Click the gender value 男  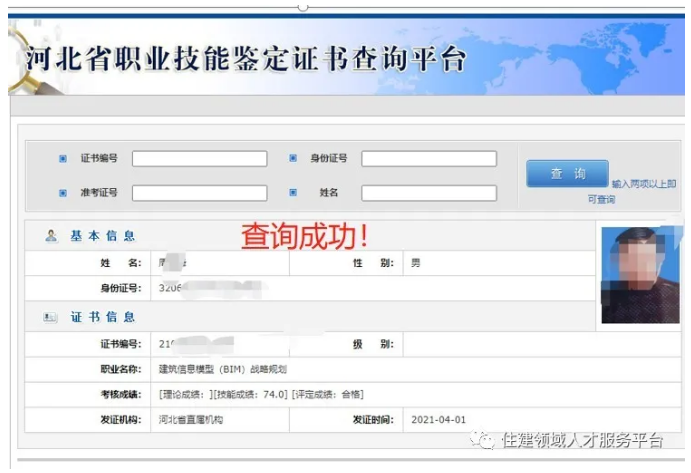pos(416,263)
